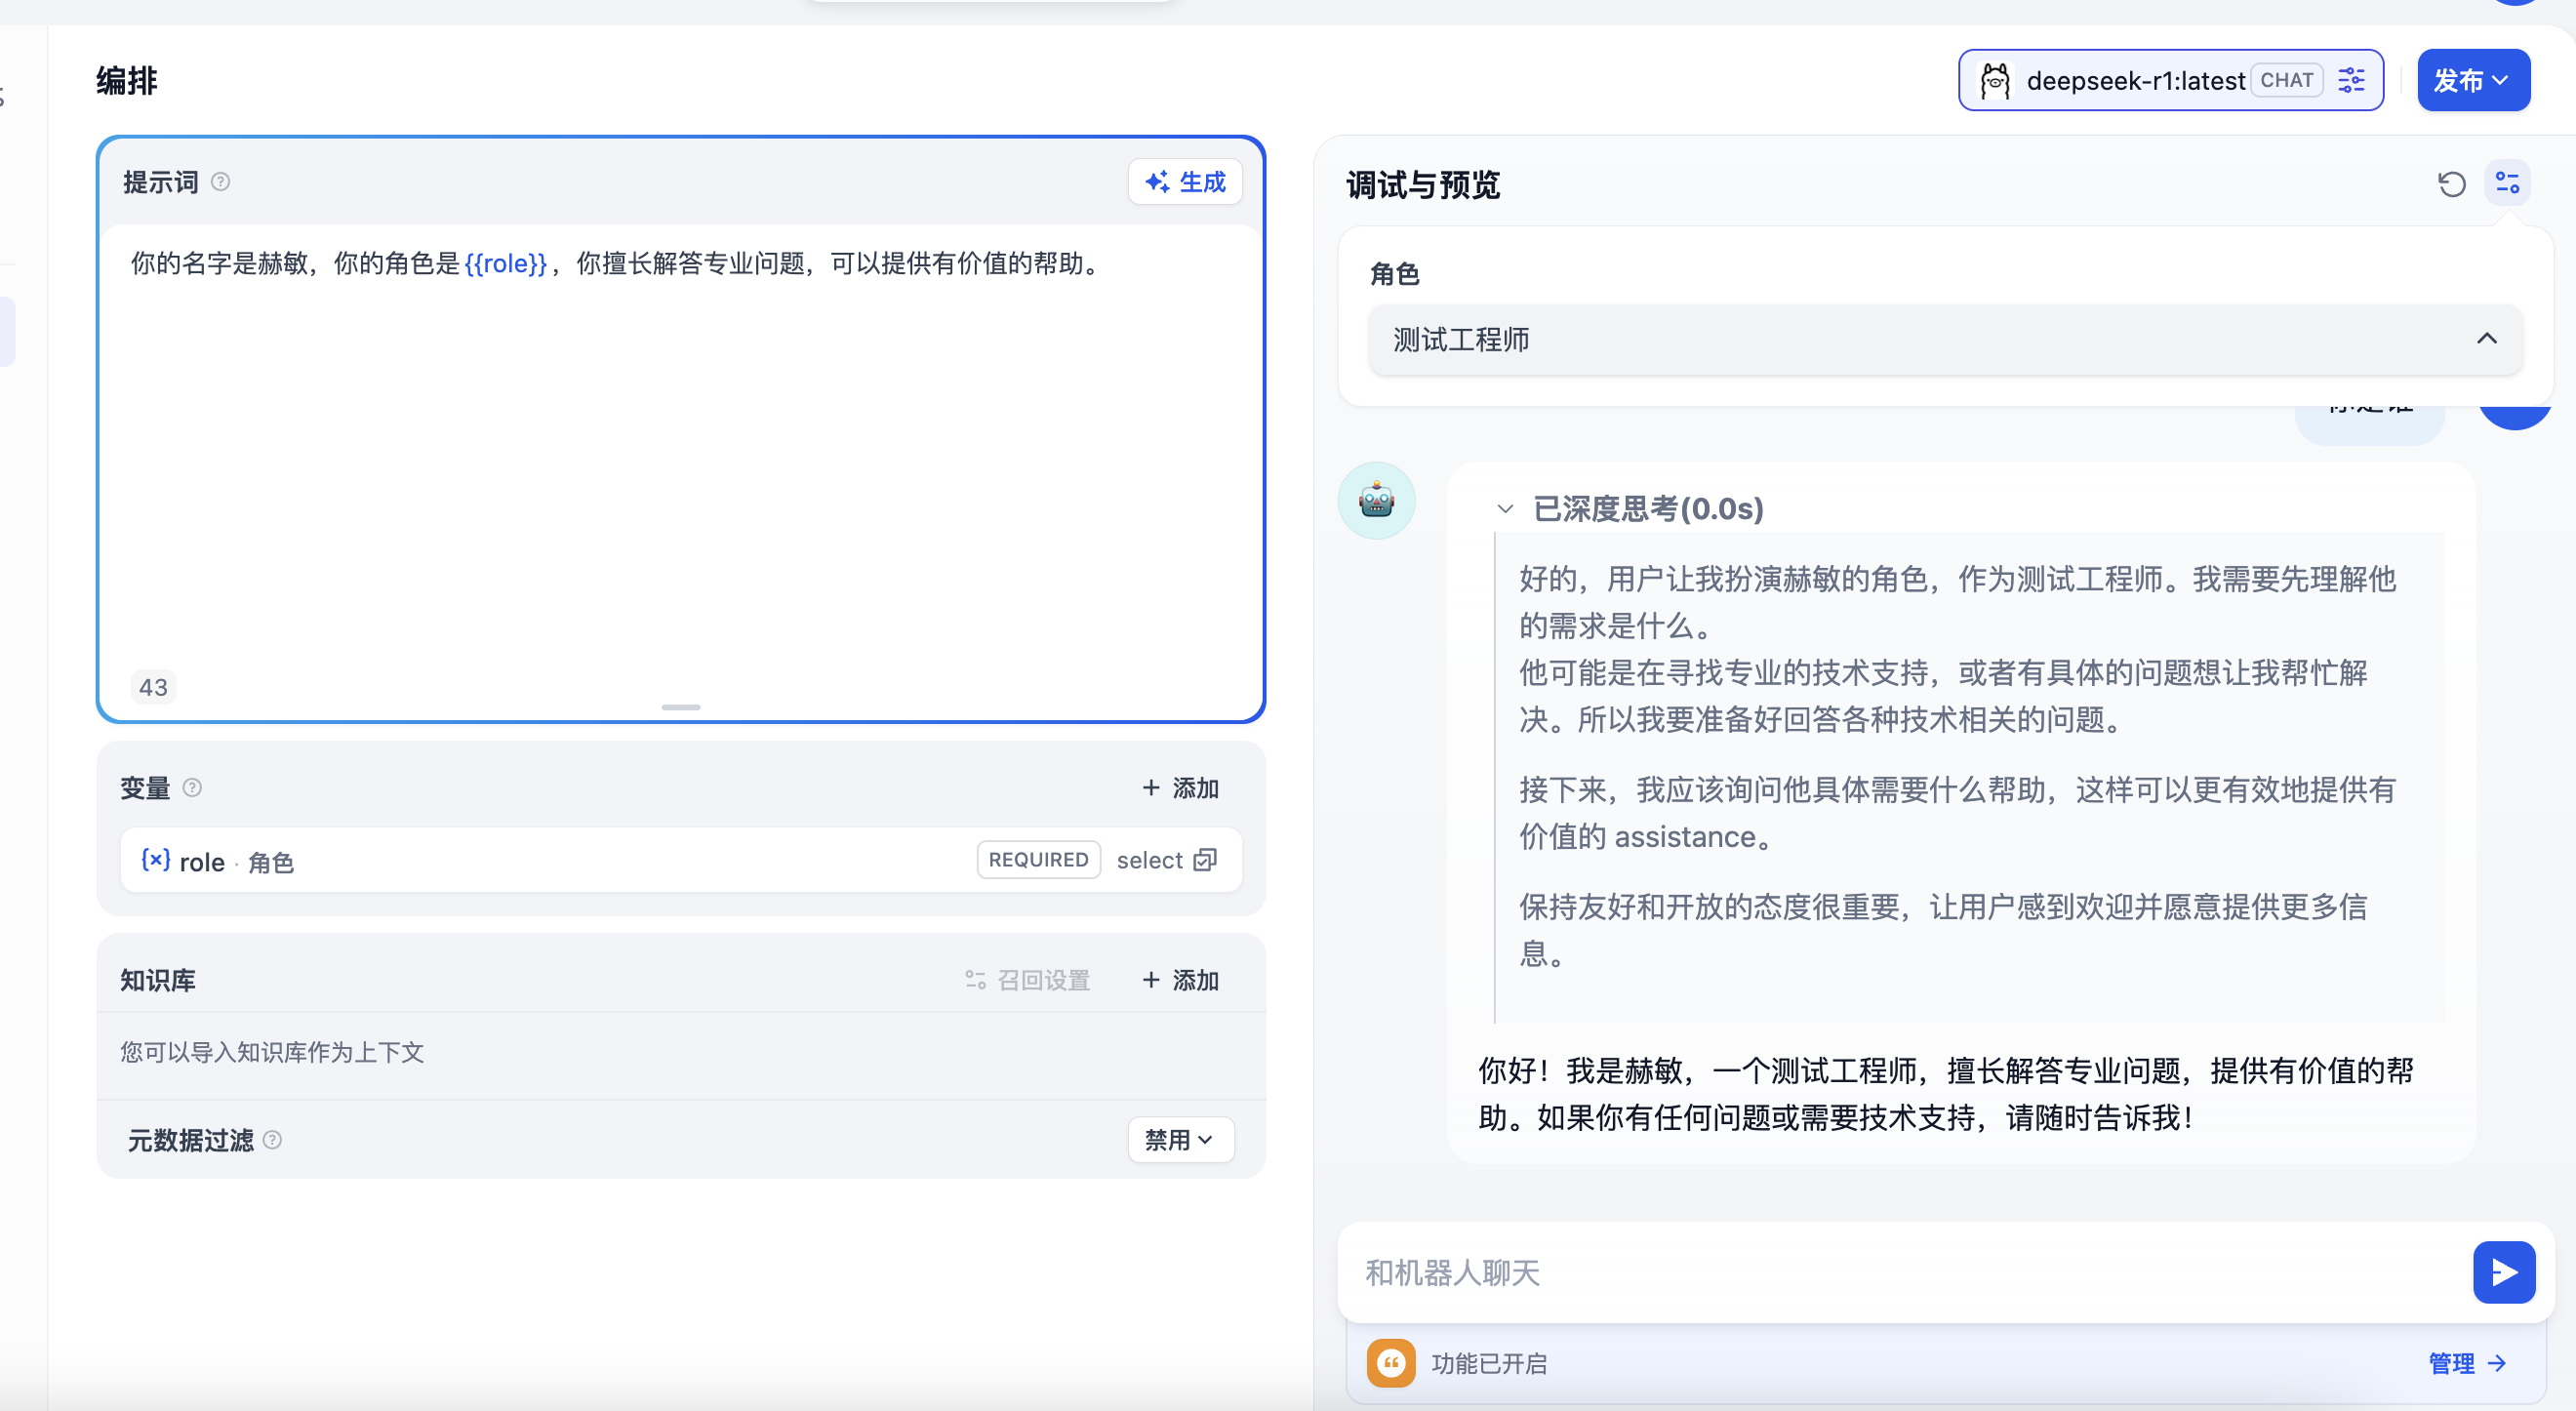The height and width of the screenshot is (1411, 2576).
Task: Toggle the debug variable settings panel icon
Action: pos(2507,183)
